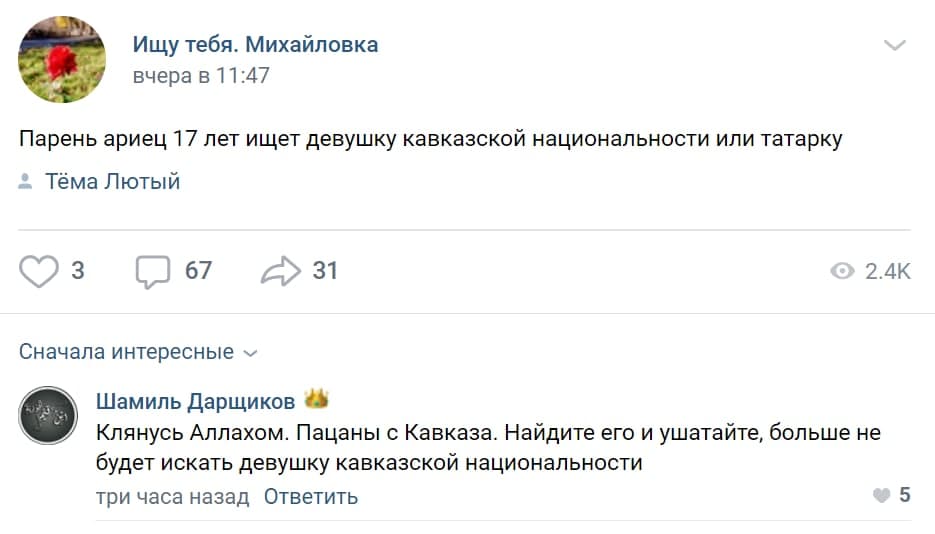Open the post options chevron menu
Screen dimensions: 935x534
(x=894, y=46)
